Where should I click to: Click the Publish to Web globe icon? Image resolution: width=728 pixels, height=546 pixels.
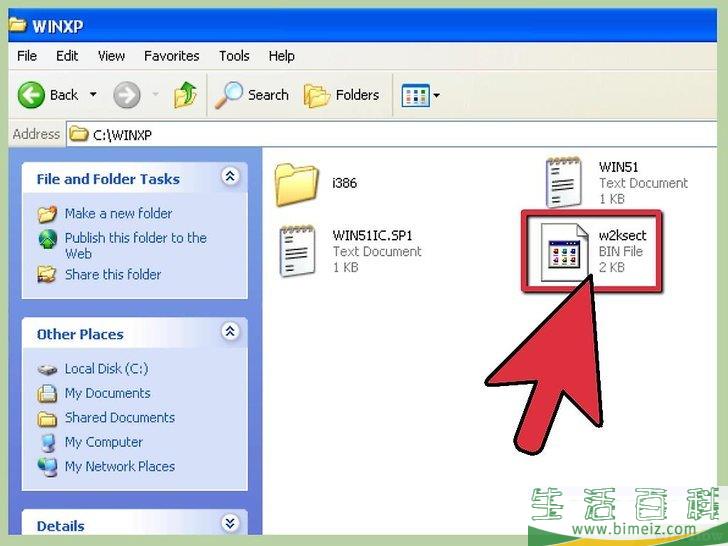click(x=47, y=239)
